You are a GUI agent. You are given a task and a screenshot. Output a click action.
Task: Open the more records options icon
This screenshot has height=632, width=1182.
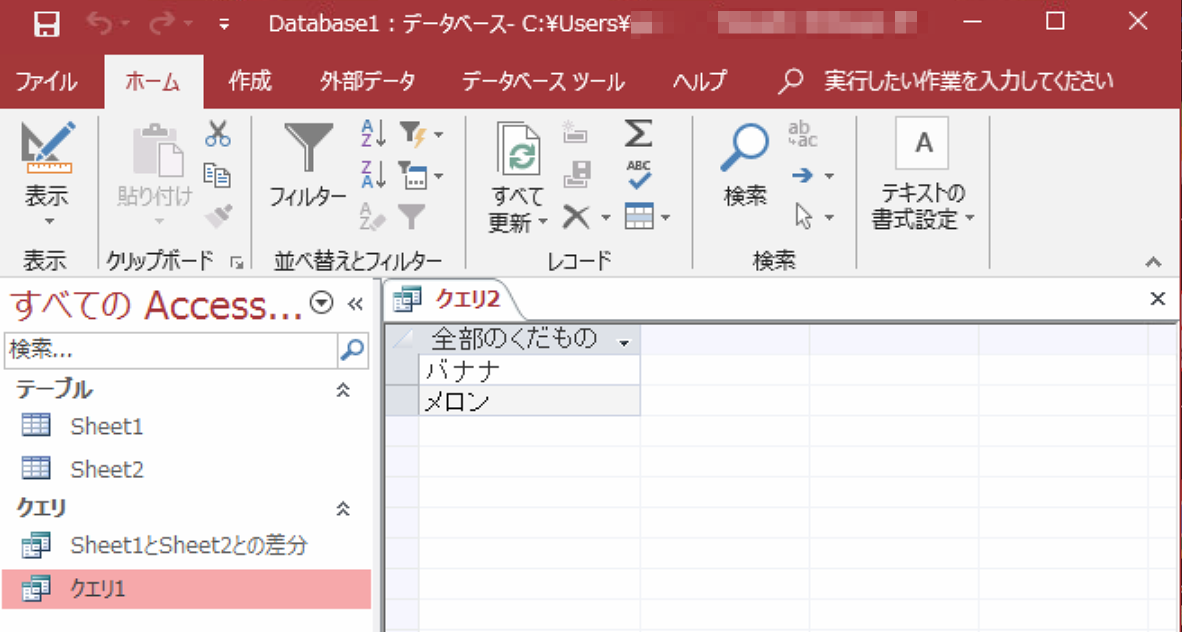point(647,217)
